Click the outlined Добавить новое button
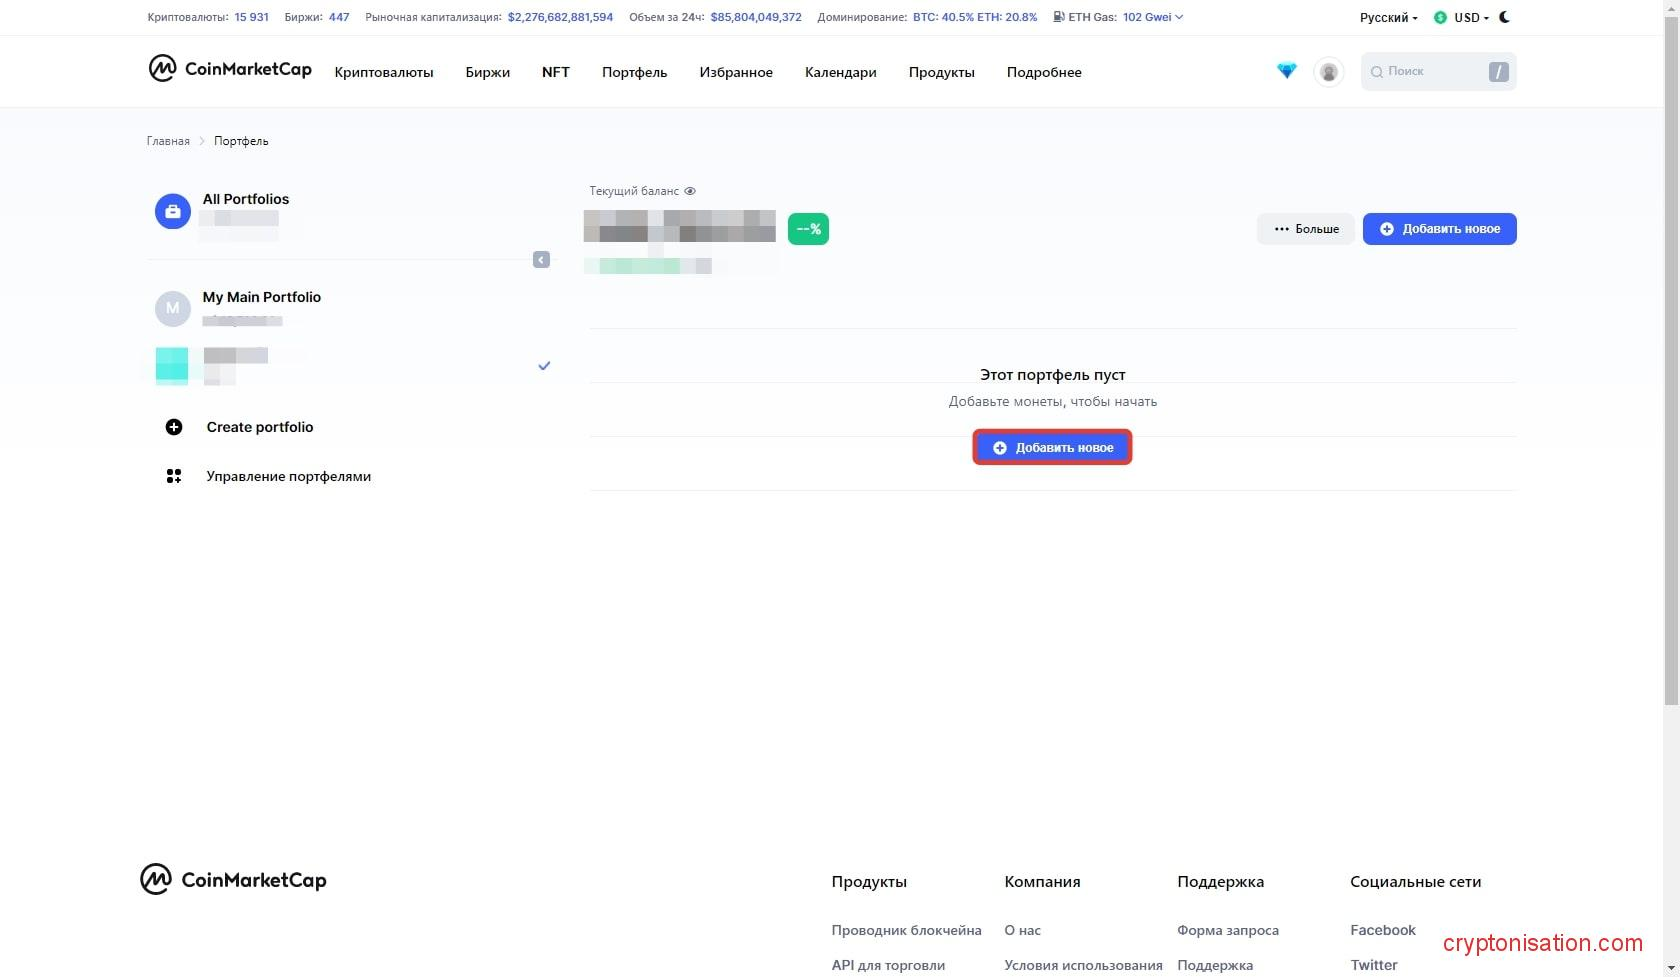This screenshot has height=977, width=1680. (x=1052, y=448)
